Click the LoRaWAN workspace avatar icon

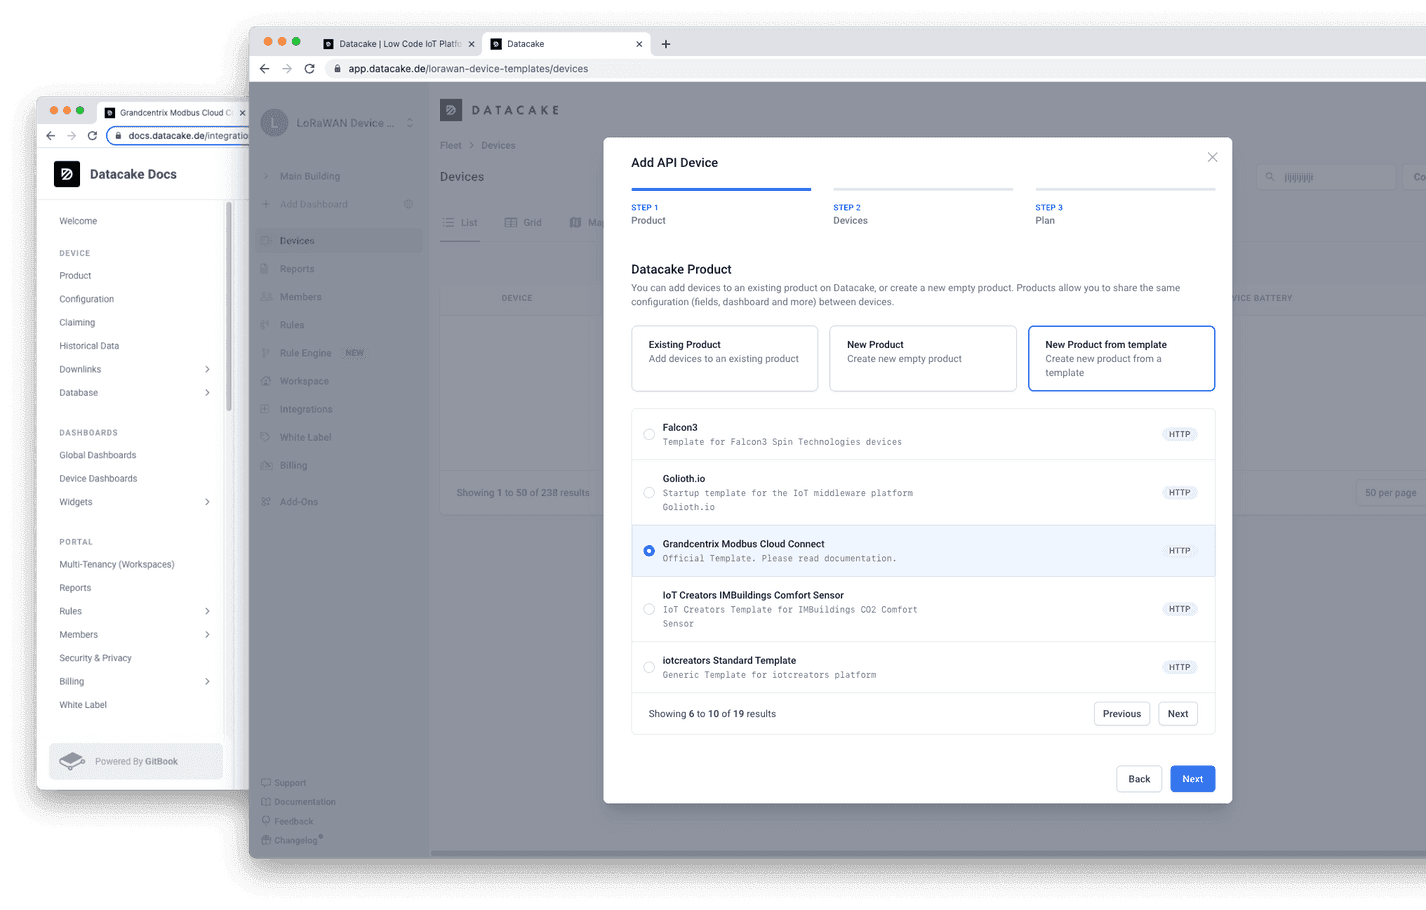tap(274, 123)
